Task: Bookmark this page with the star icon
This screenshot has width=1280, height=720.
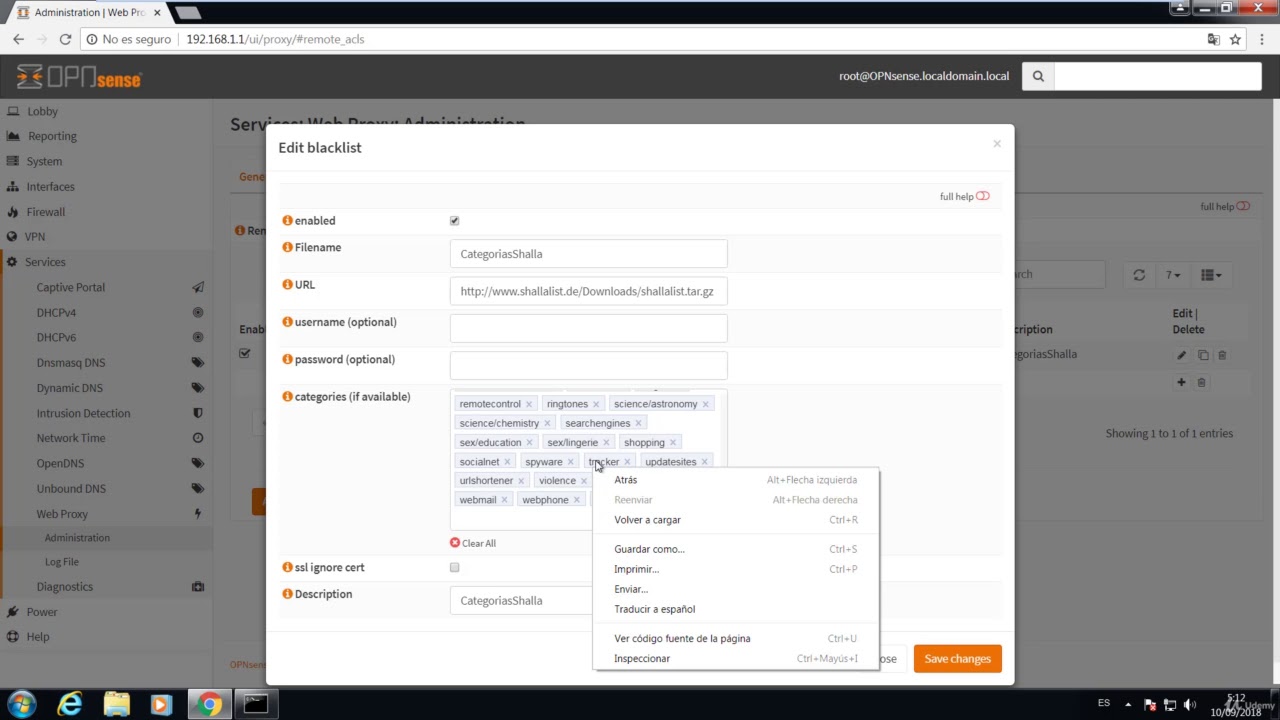Action: [x=1235, y=39]
